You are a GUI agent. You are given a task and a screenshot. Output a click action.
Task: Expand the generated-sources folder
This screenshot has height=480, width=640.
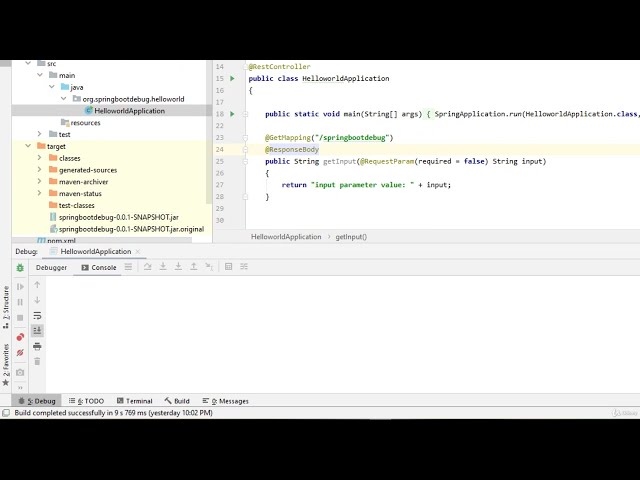point(40,169)
